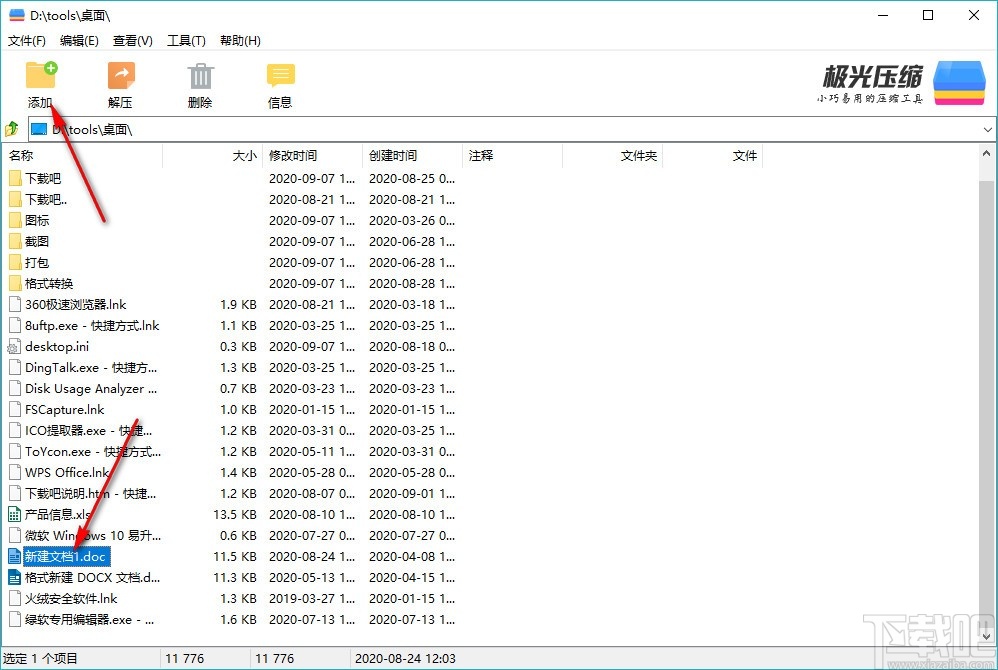The height and width of the screenshot is (670, 998).
Task: Sort by 大小 column header
Action: click(x=213, y=155)
